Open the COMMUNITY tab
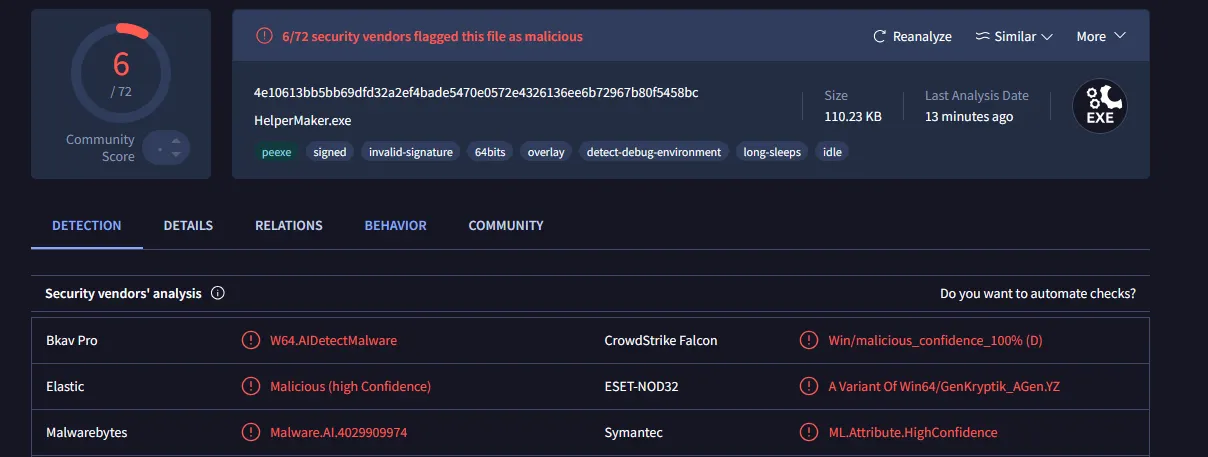Viewport: 1208px width, 457px height. click(x=506, y=226)
